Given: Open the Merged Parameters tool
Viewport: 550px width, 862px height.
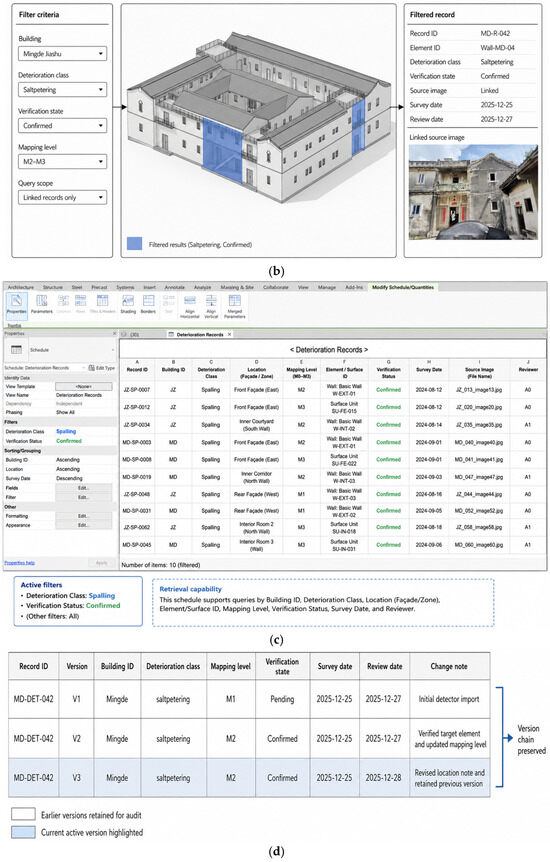Looking at the screenshot, I should (235, 306).
